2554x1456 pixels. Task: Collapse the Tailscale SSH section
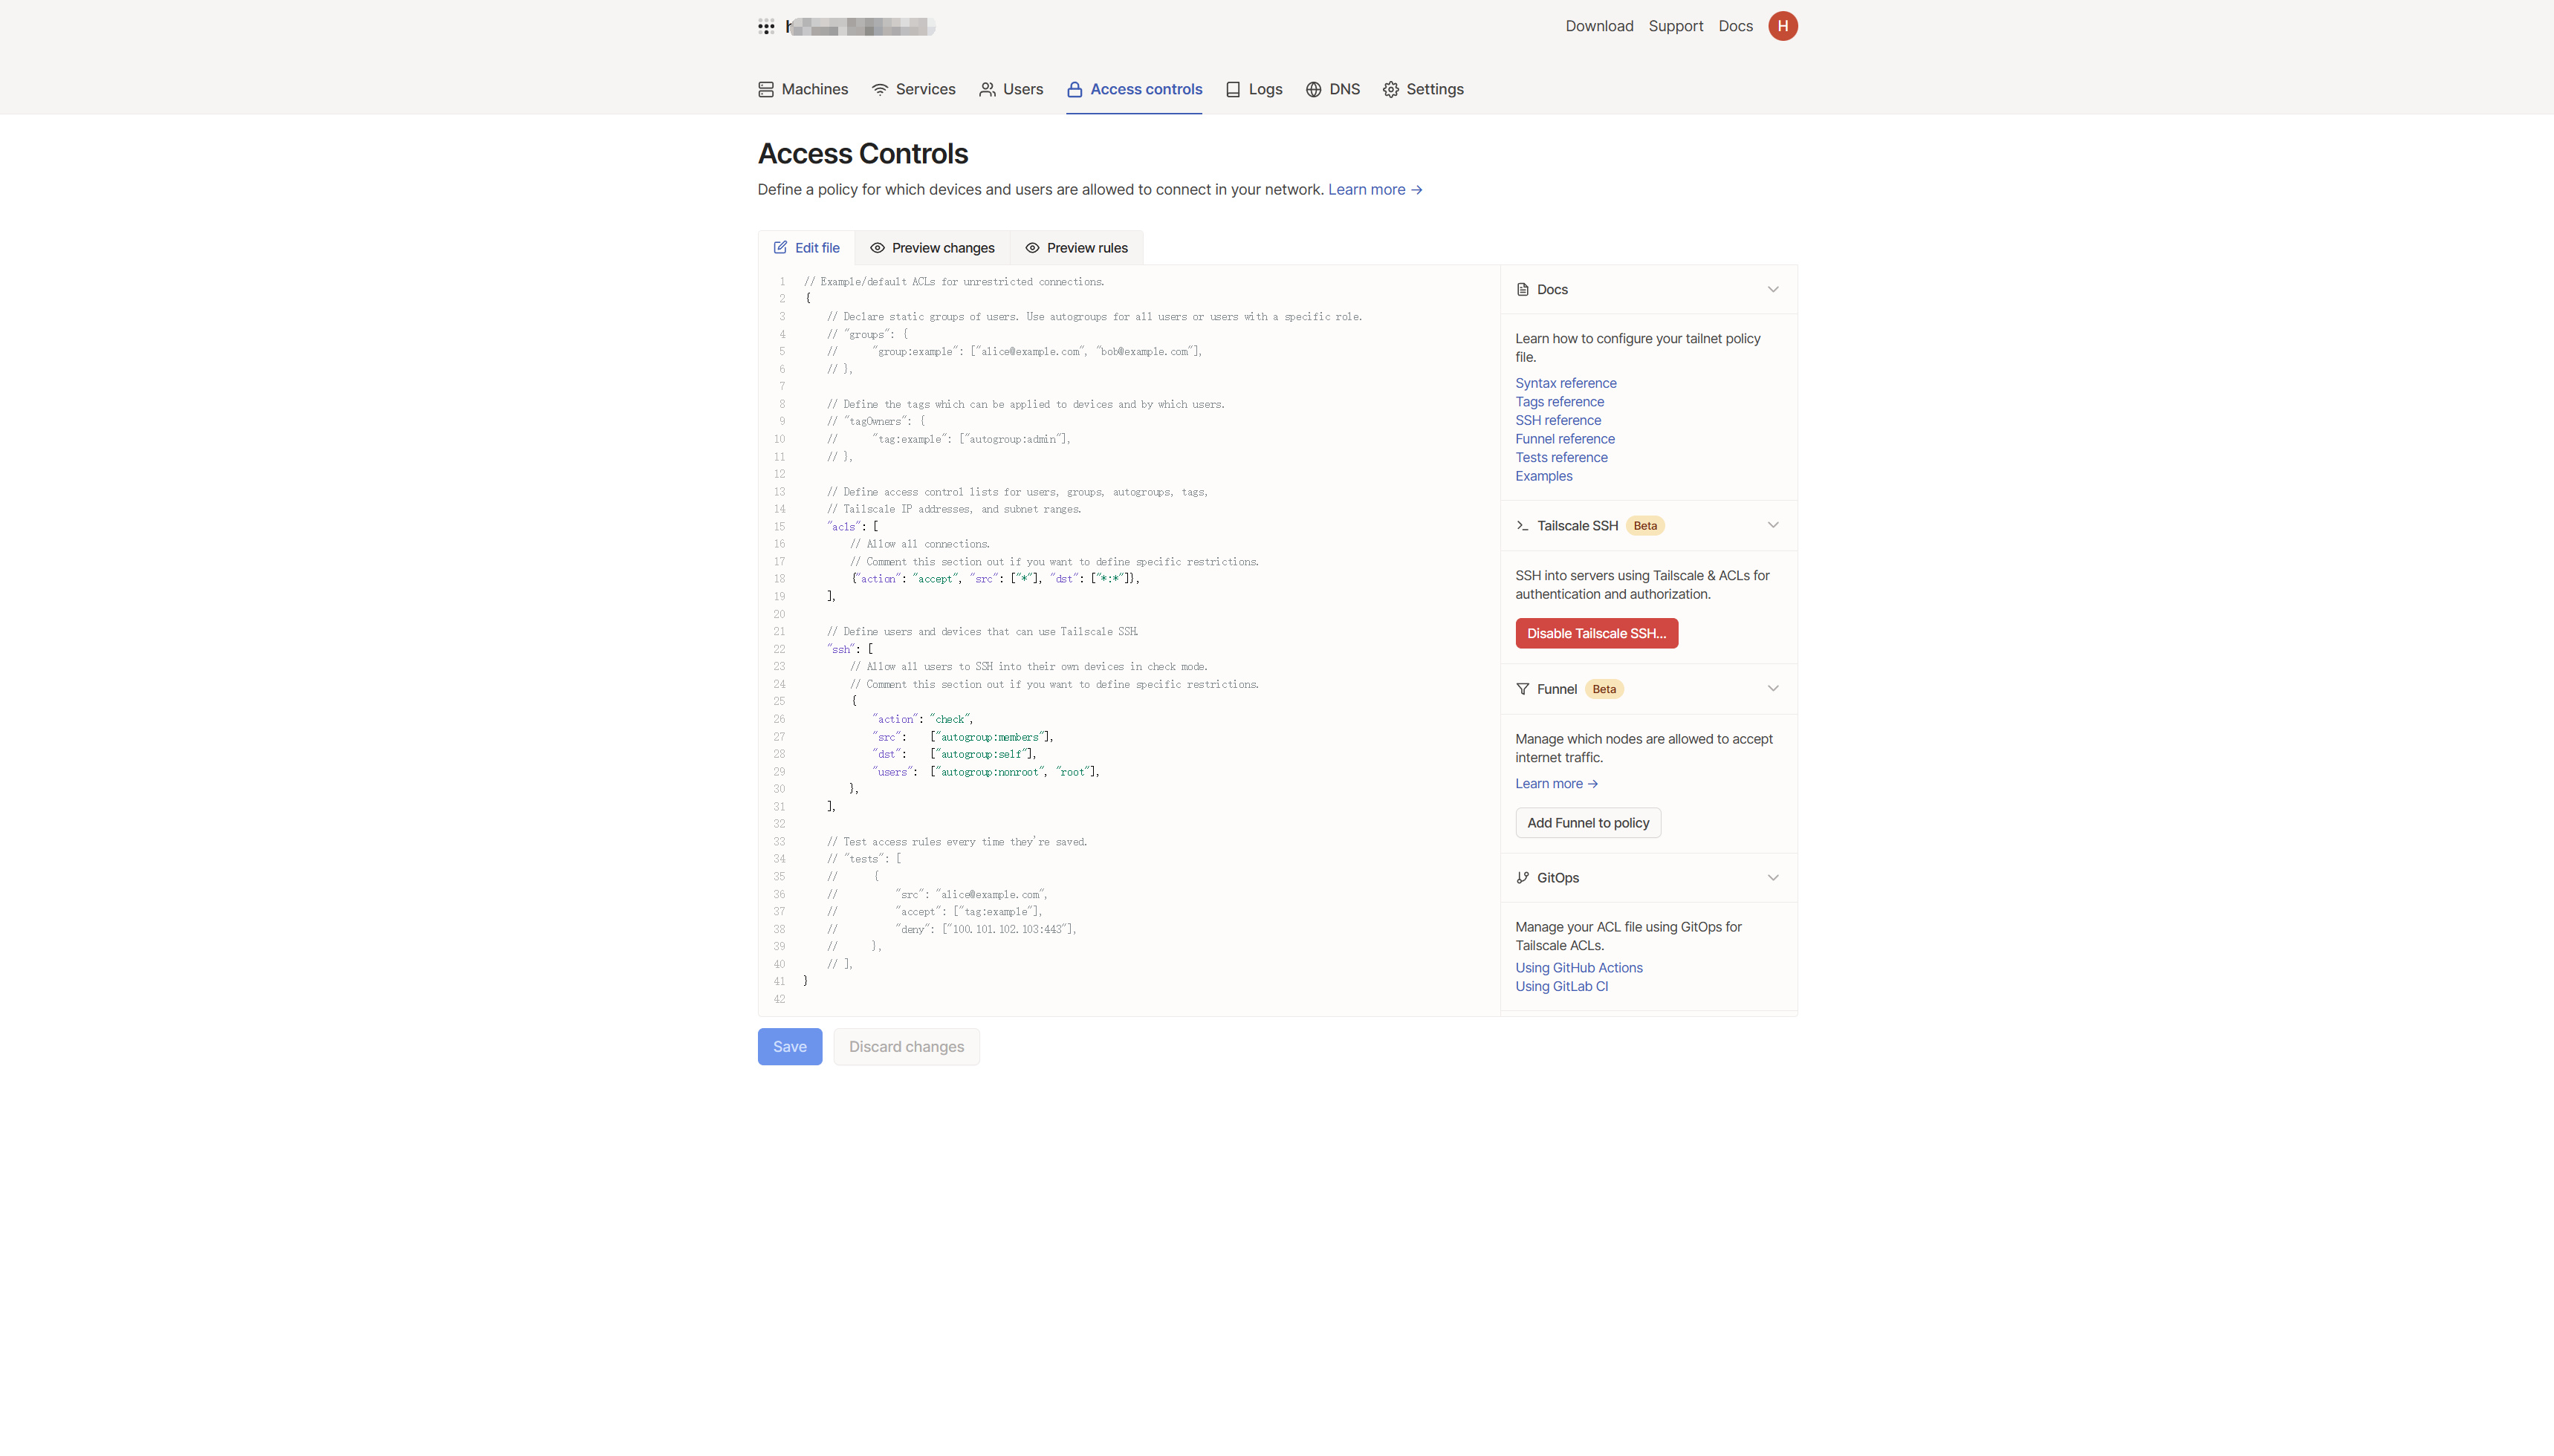pyautogui.click(x=1773, y=526)
